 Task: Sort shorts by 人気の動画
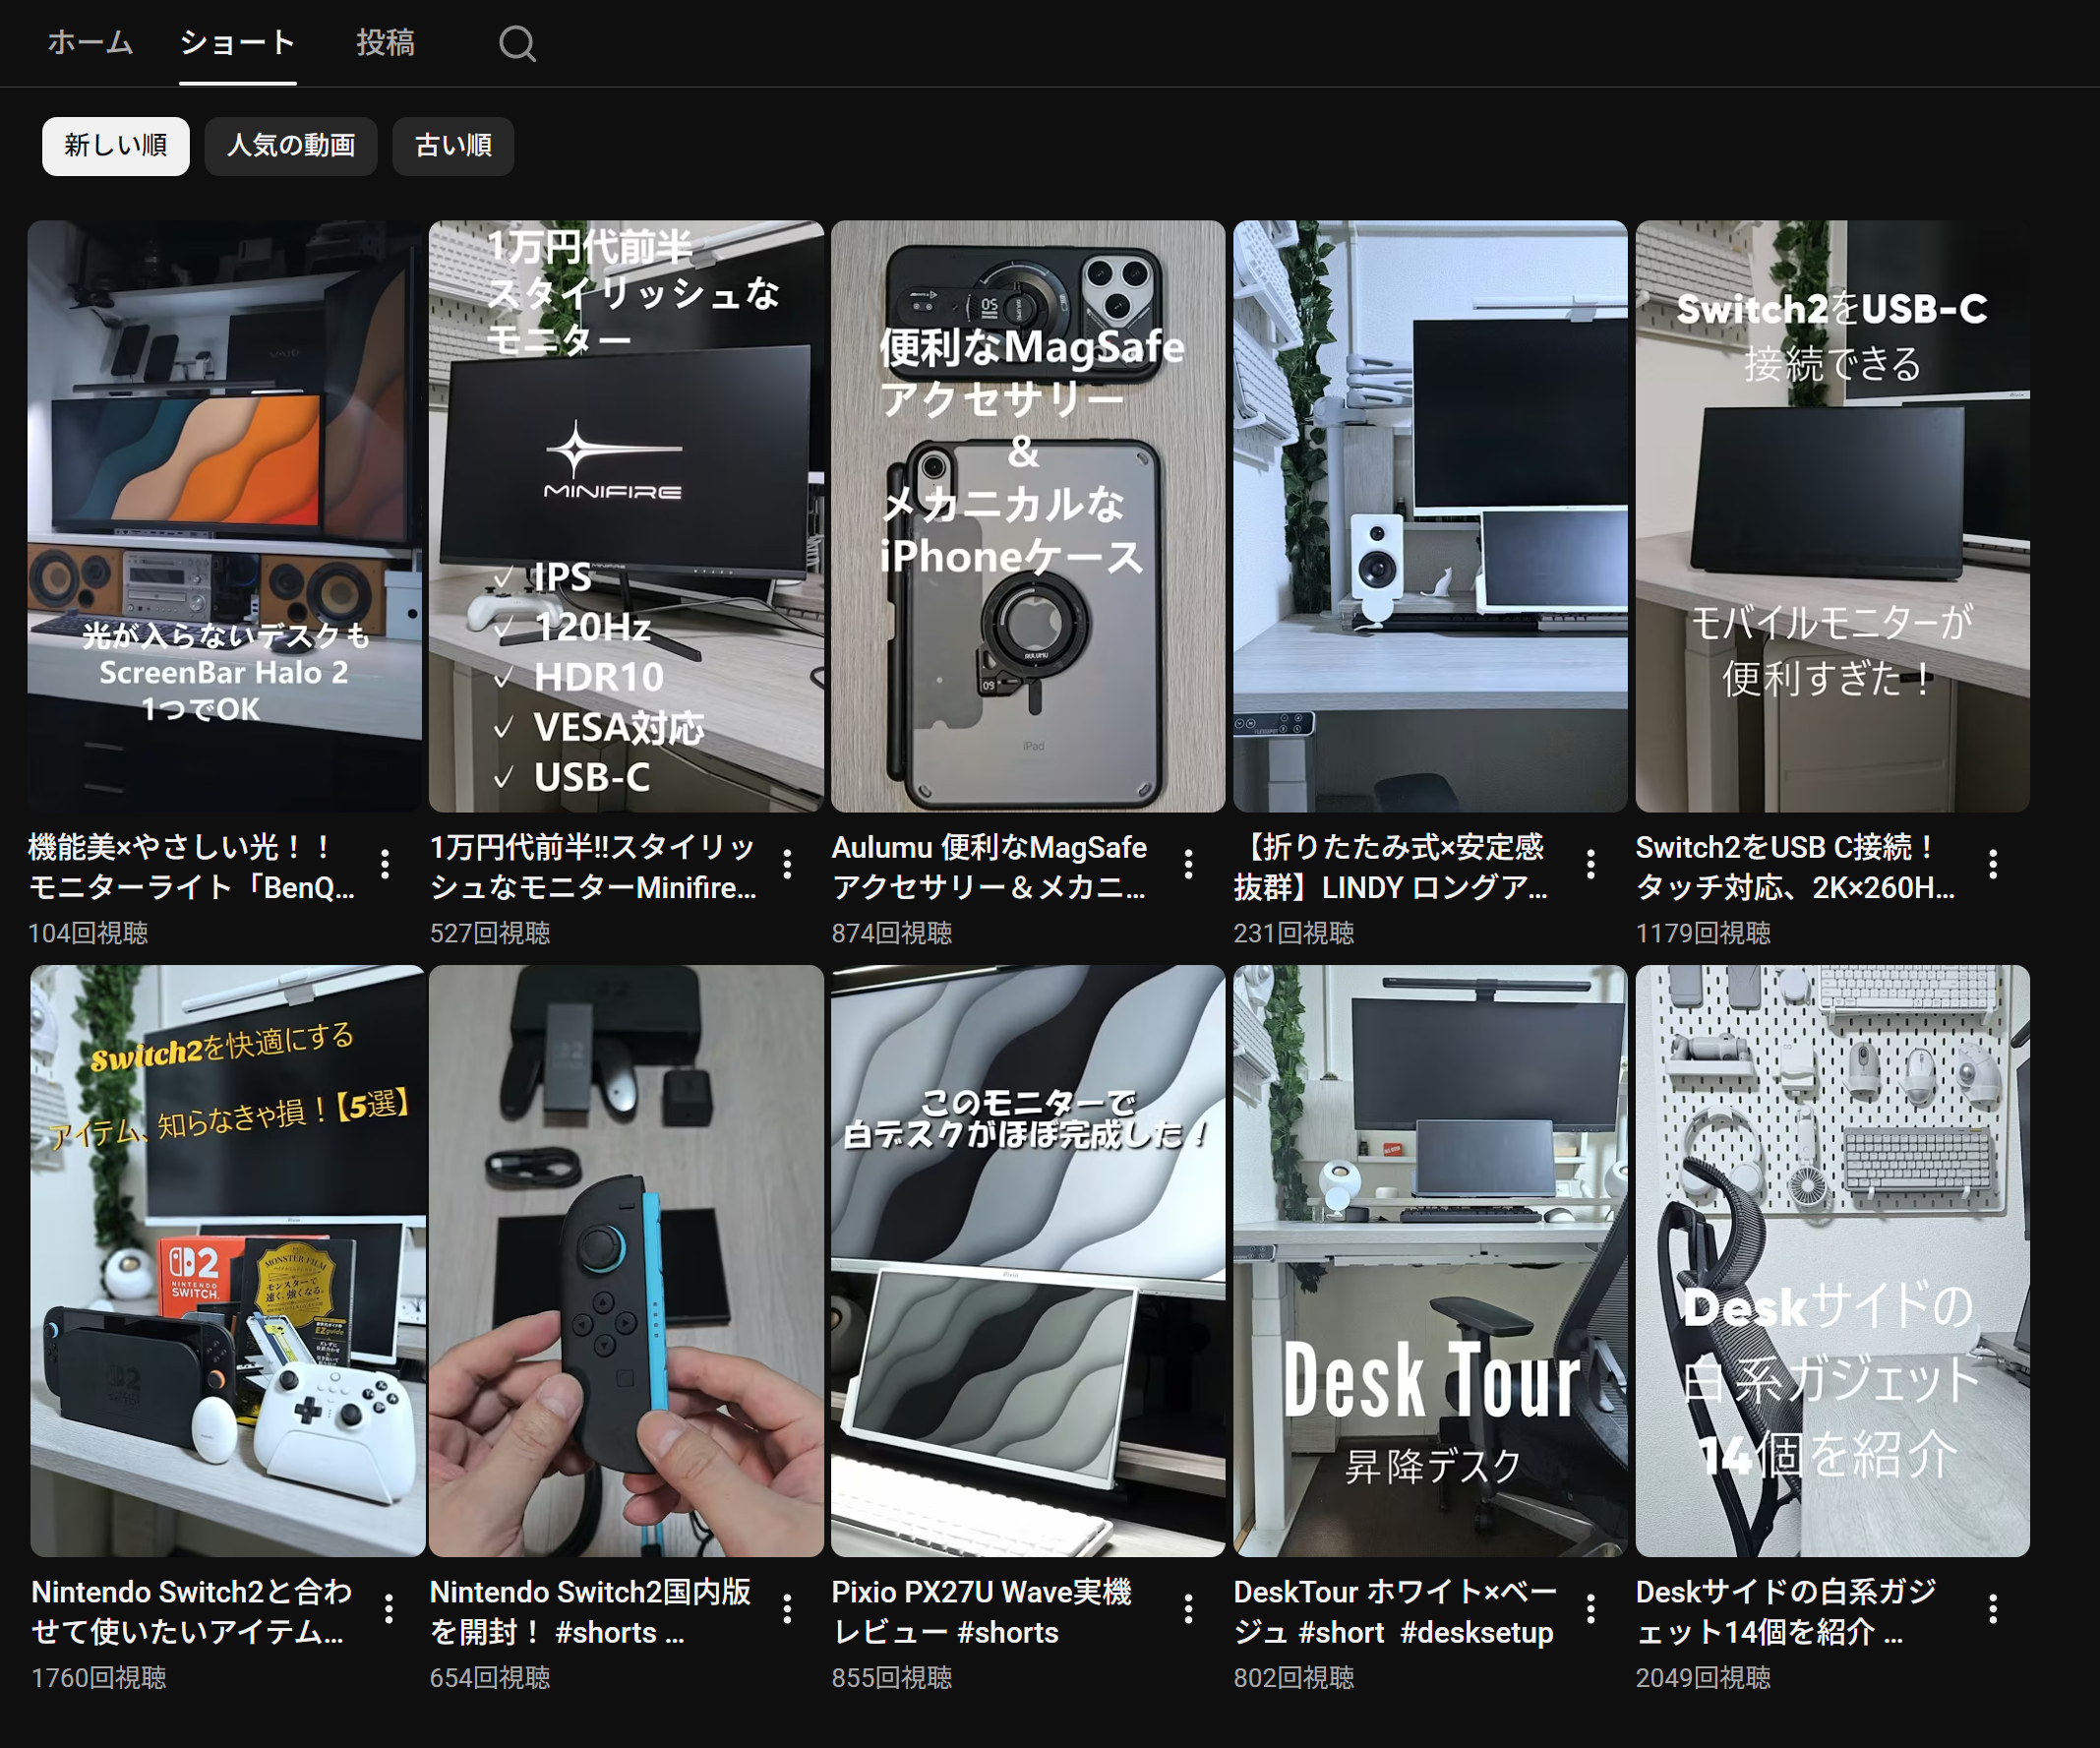tap(291, 146)
